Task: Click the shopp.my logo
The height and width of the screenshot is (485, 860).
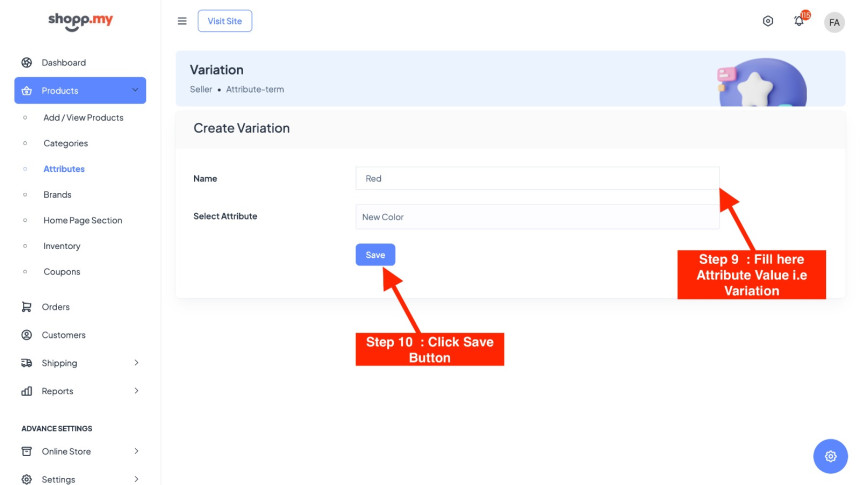Action: [79, 20]
